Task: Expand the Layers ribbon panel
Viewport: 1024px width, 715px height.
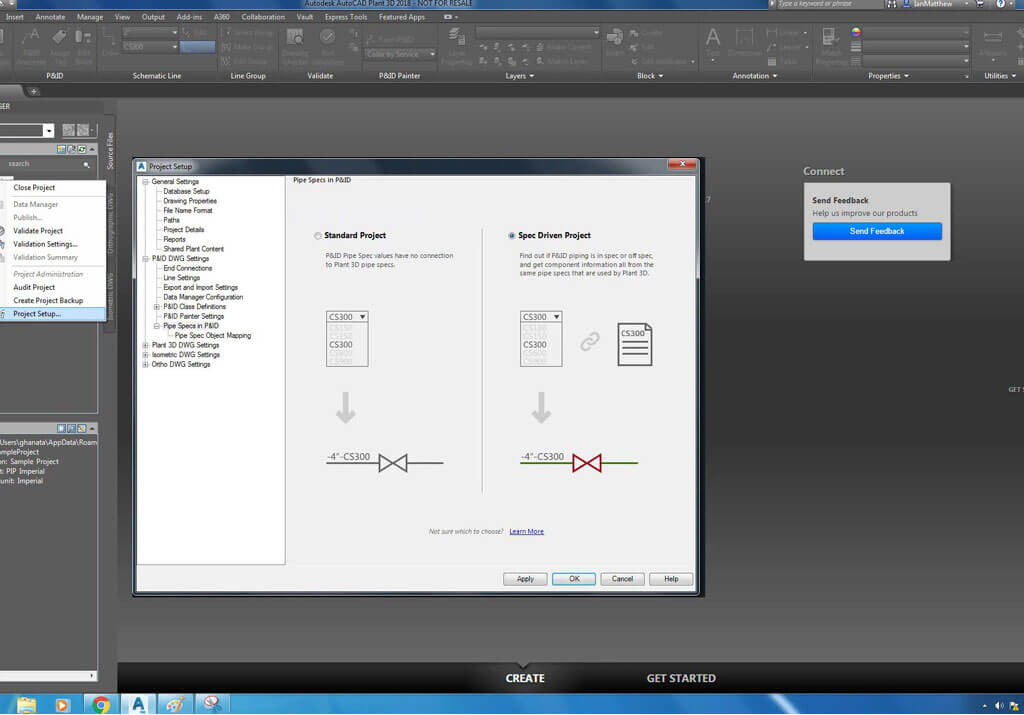Action: tap(519, 76)
